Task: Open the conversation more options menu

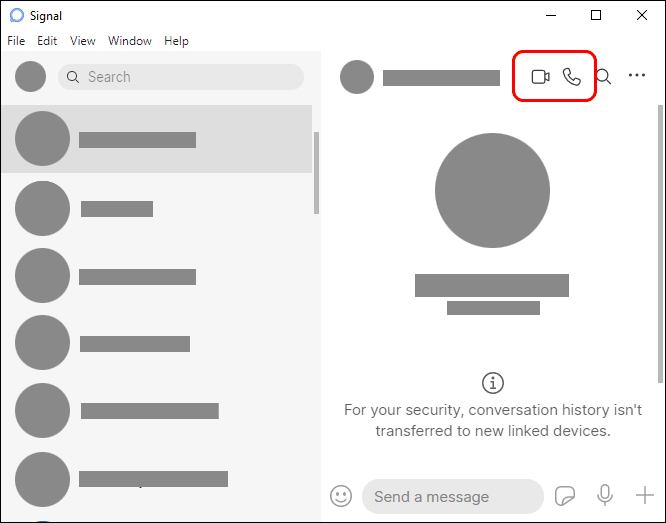Action: [637, 75]
